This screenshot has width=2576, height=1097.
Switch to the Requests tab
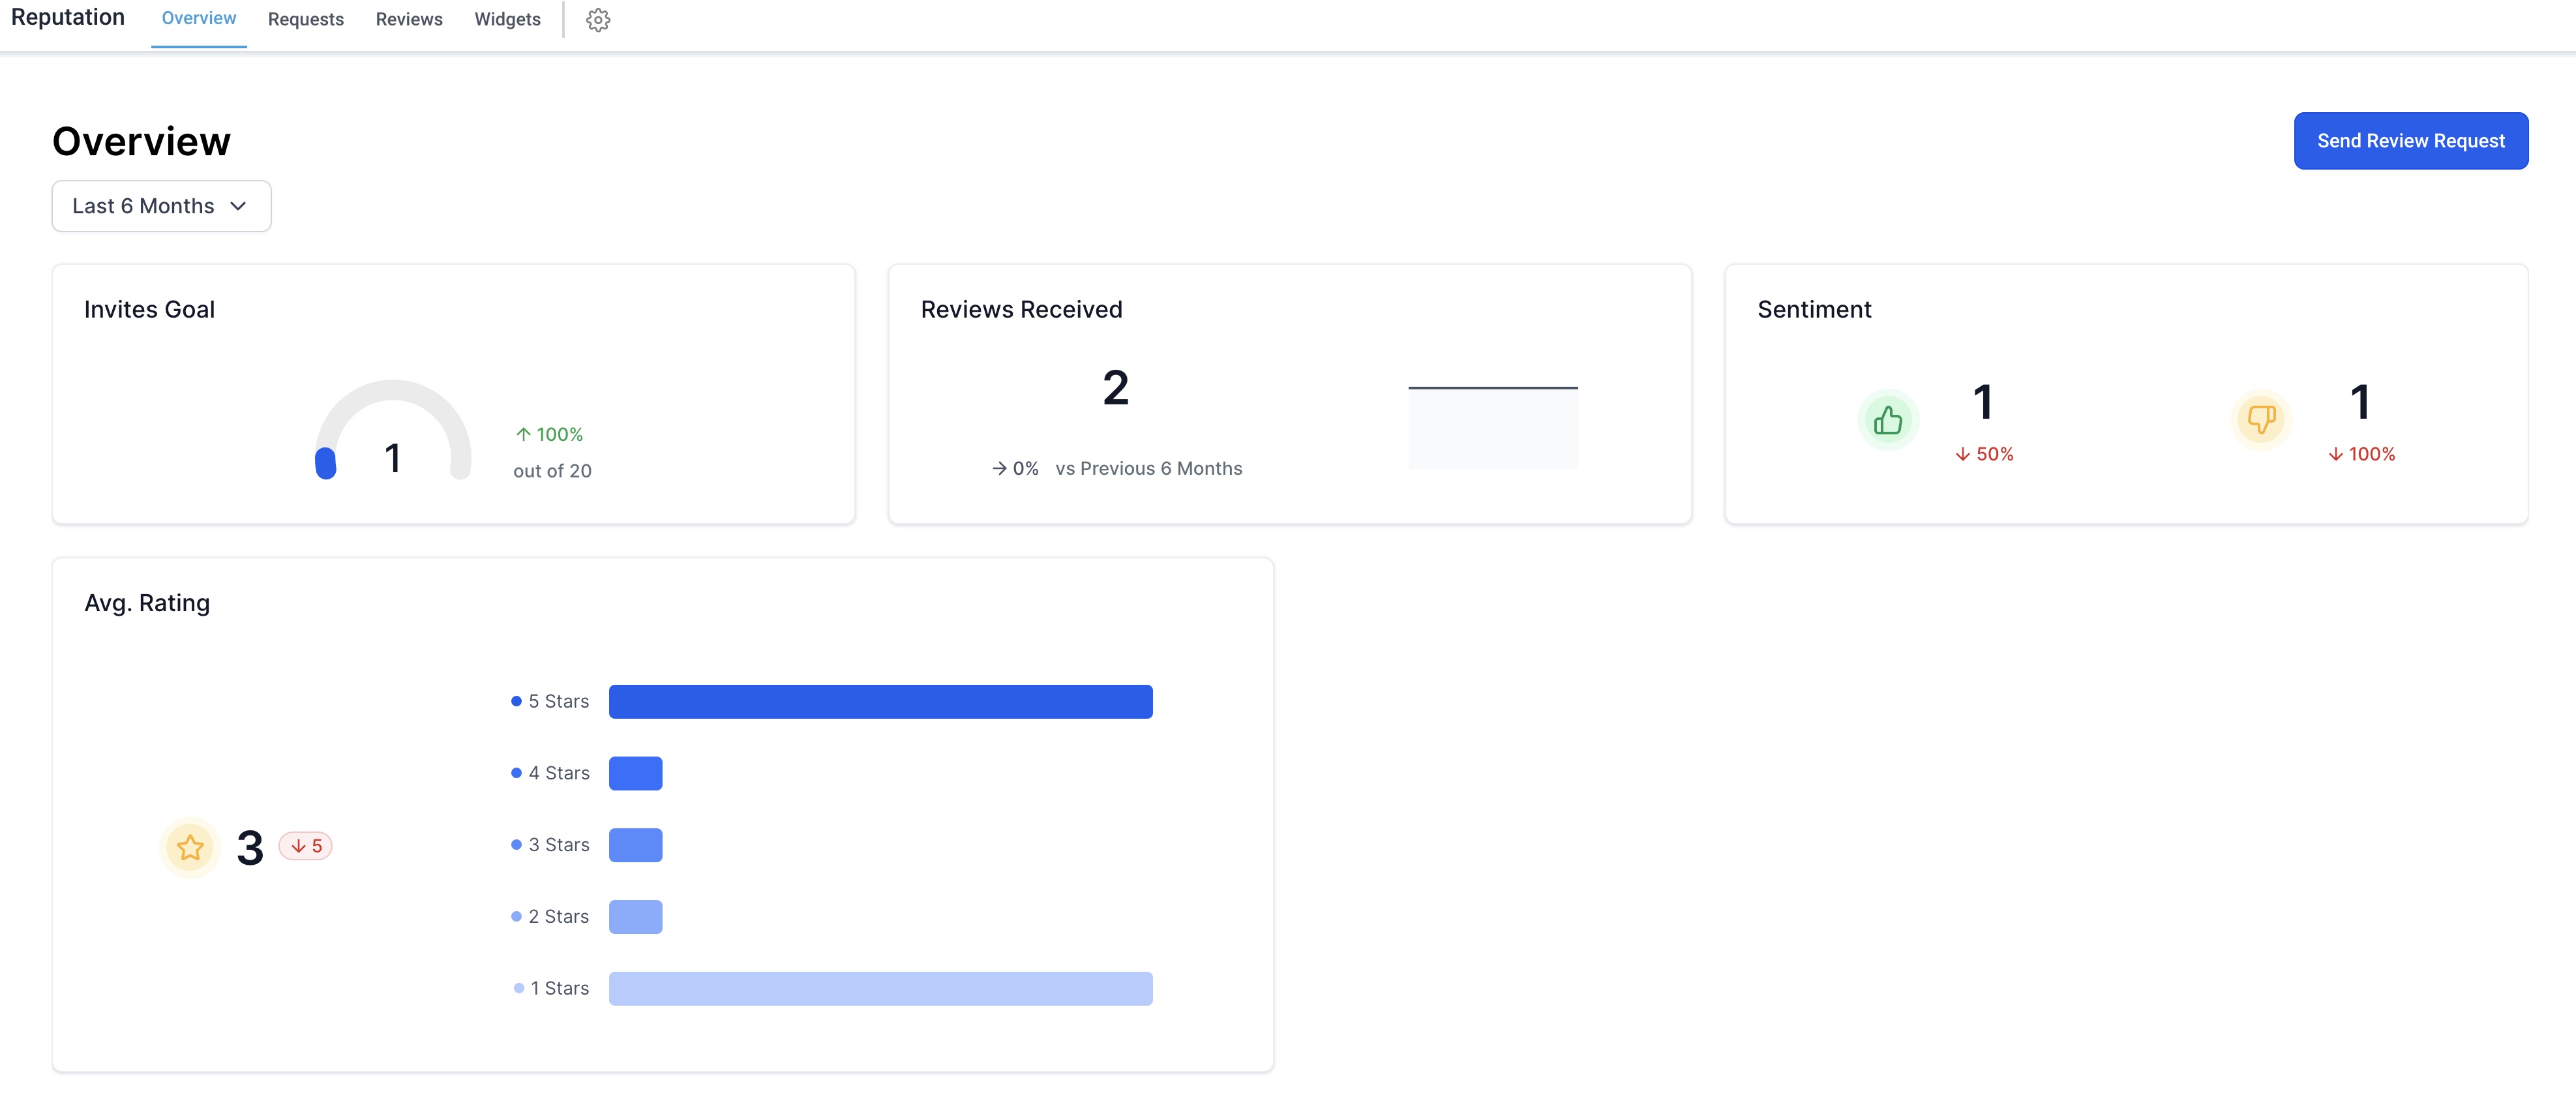tap(305, 20)
